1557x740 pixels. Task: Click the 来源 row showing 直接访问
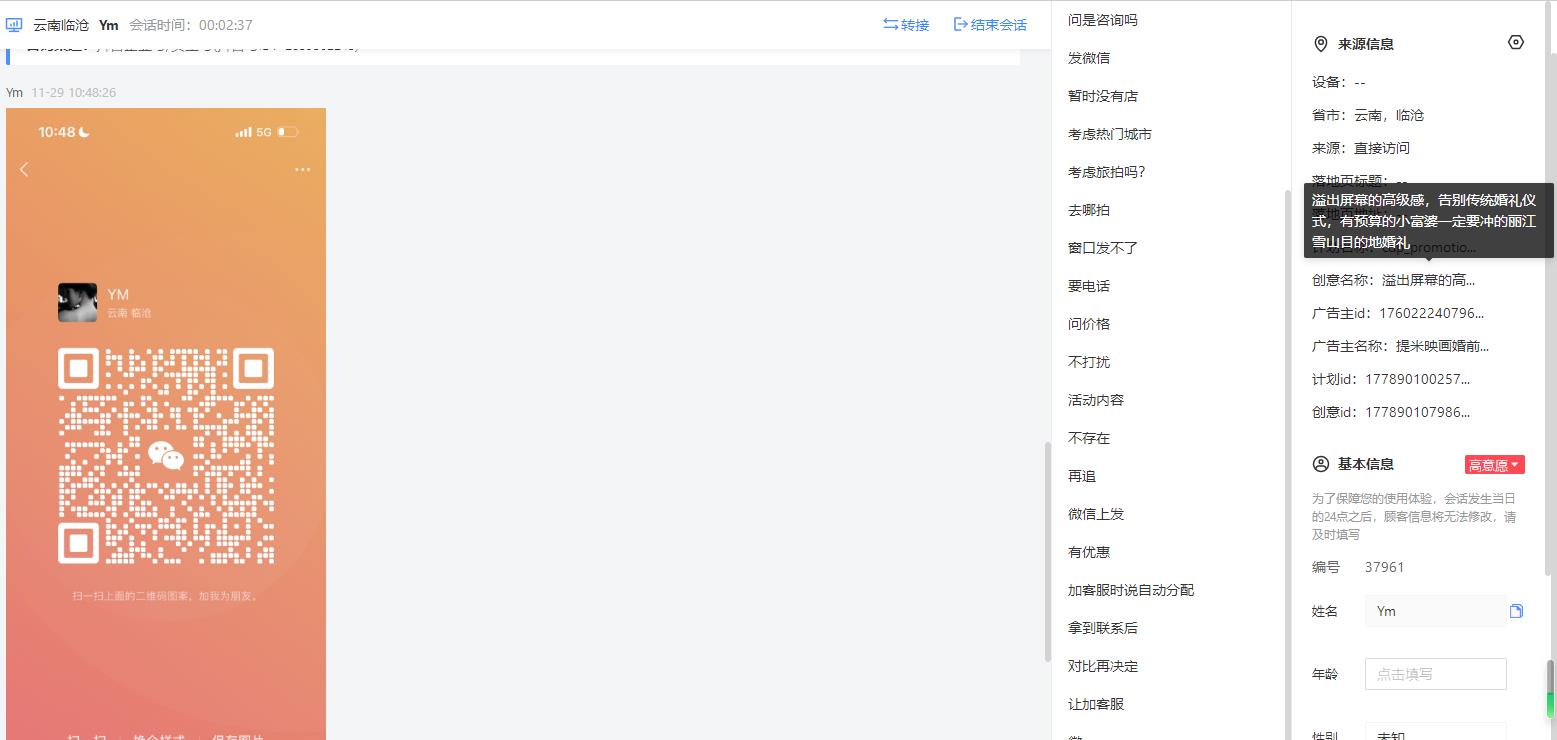coord(1361,148)
